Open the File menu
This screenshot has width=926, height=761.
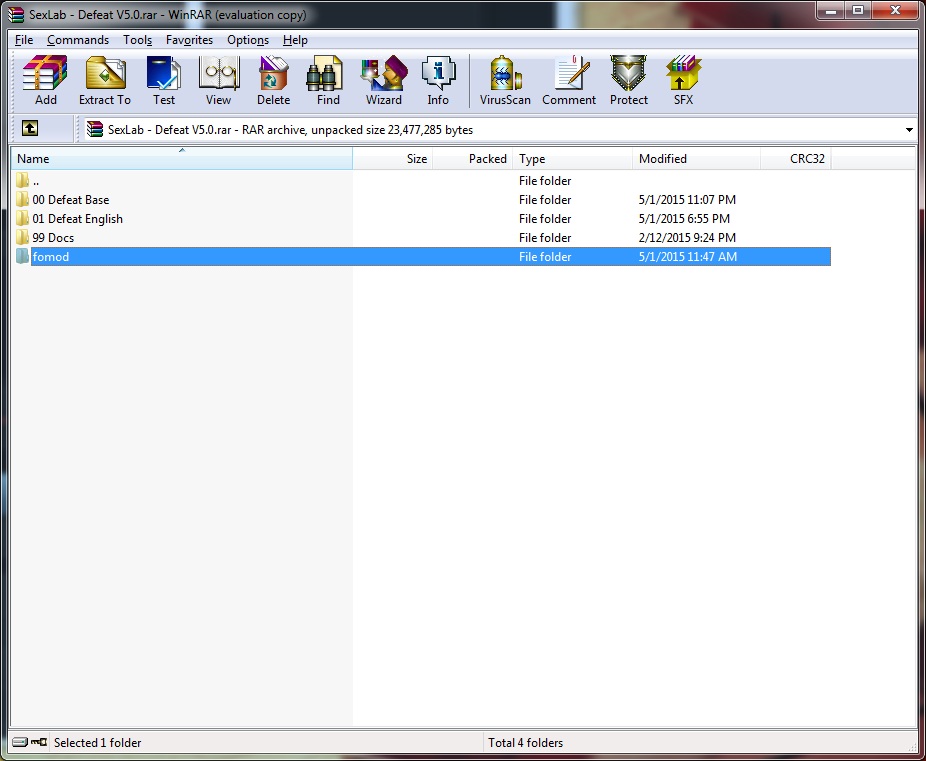tap(24, 40)
